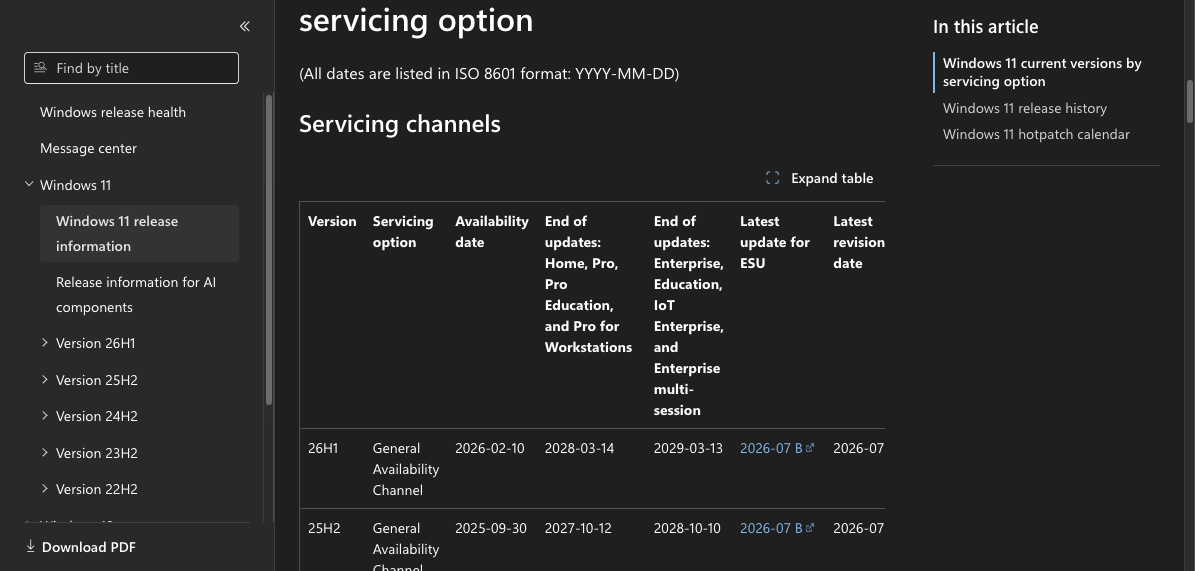Image resolution: width=1195 pixels, height=571 pixels.
Task: Click the sidebar tree scrollbar
Action: 268,250
